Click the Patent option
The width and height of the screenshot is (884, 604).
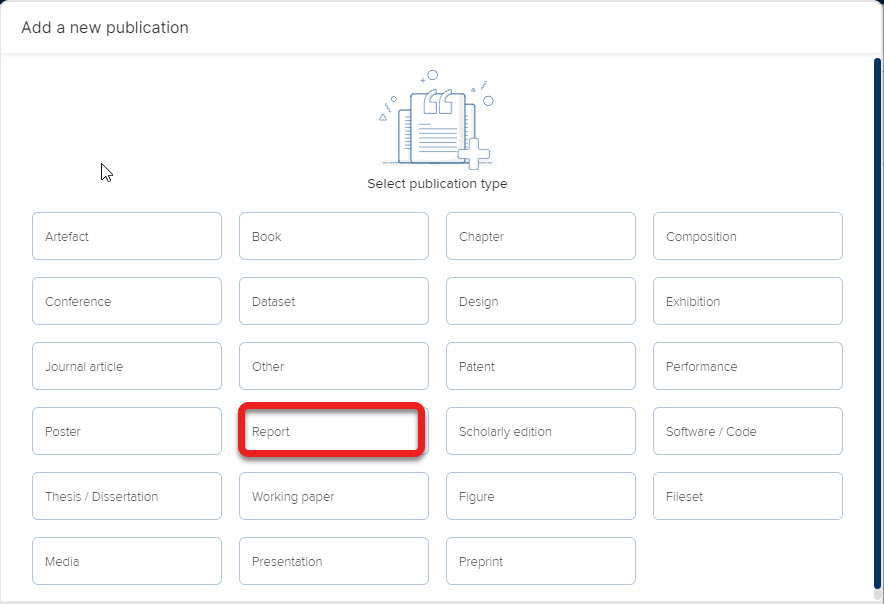pyautogui.click(x=541, y=366)
